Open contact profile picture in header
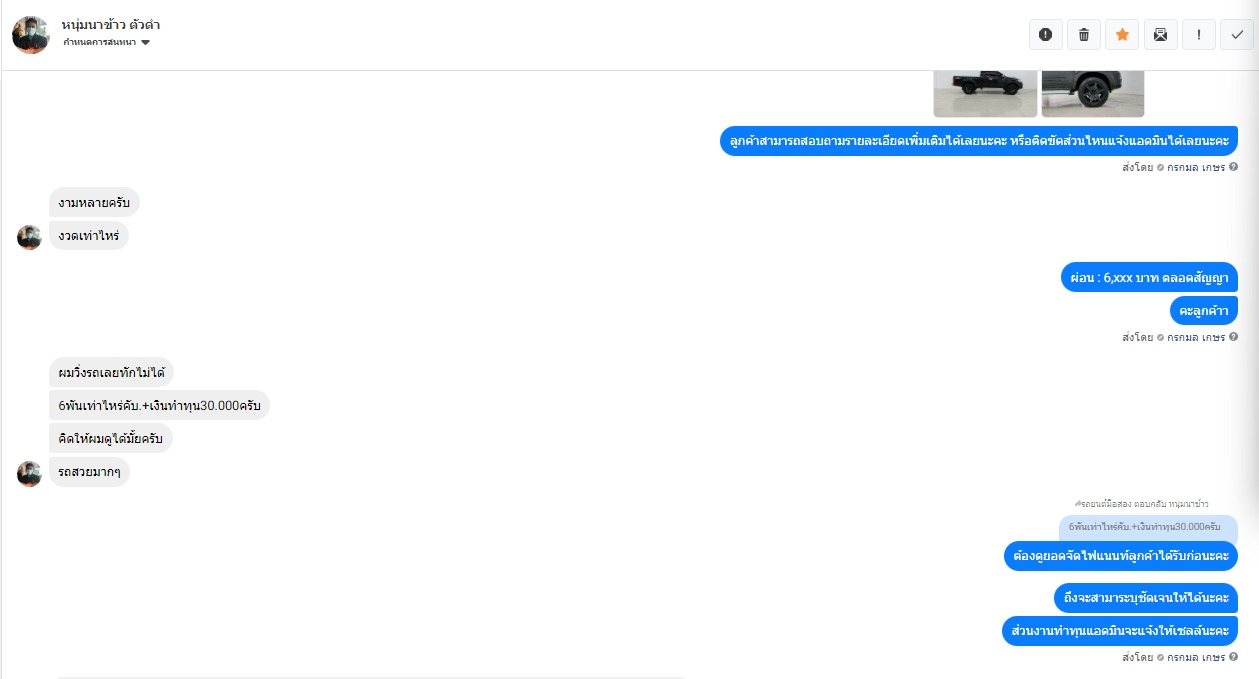1259x679 pixels. click(x=31, y=35)
